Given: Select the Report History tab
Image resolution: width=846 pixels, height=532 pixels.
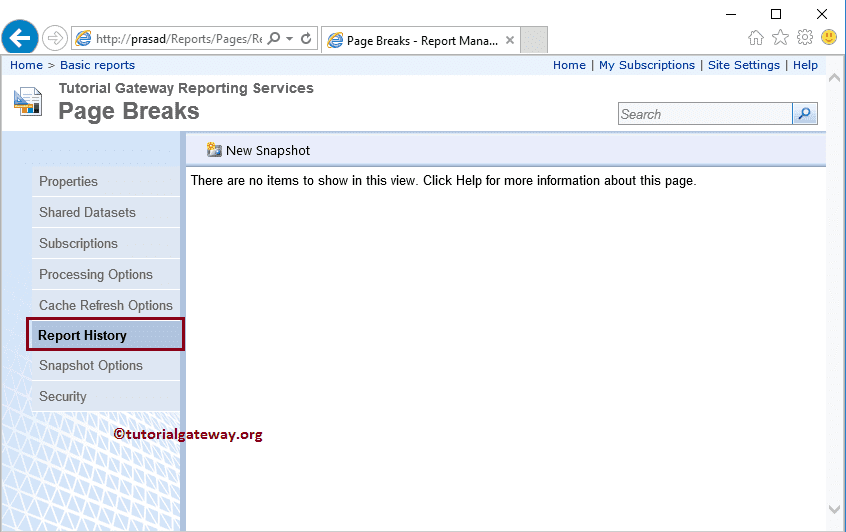Looking at the screenshot, I should click(106, 335).
